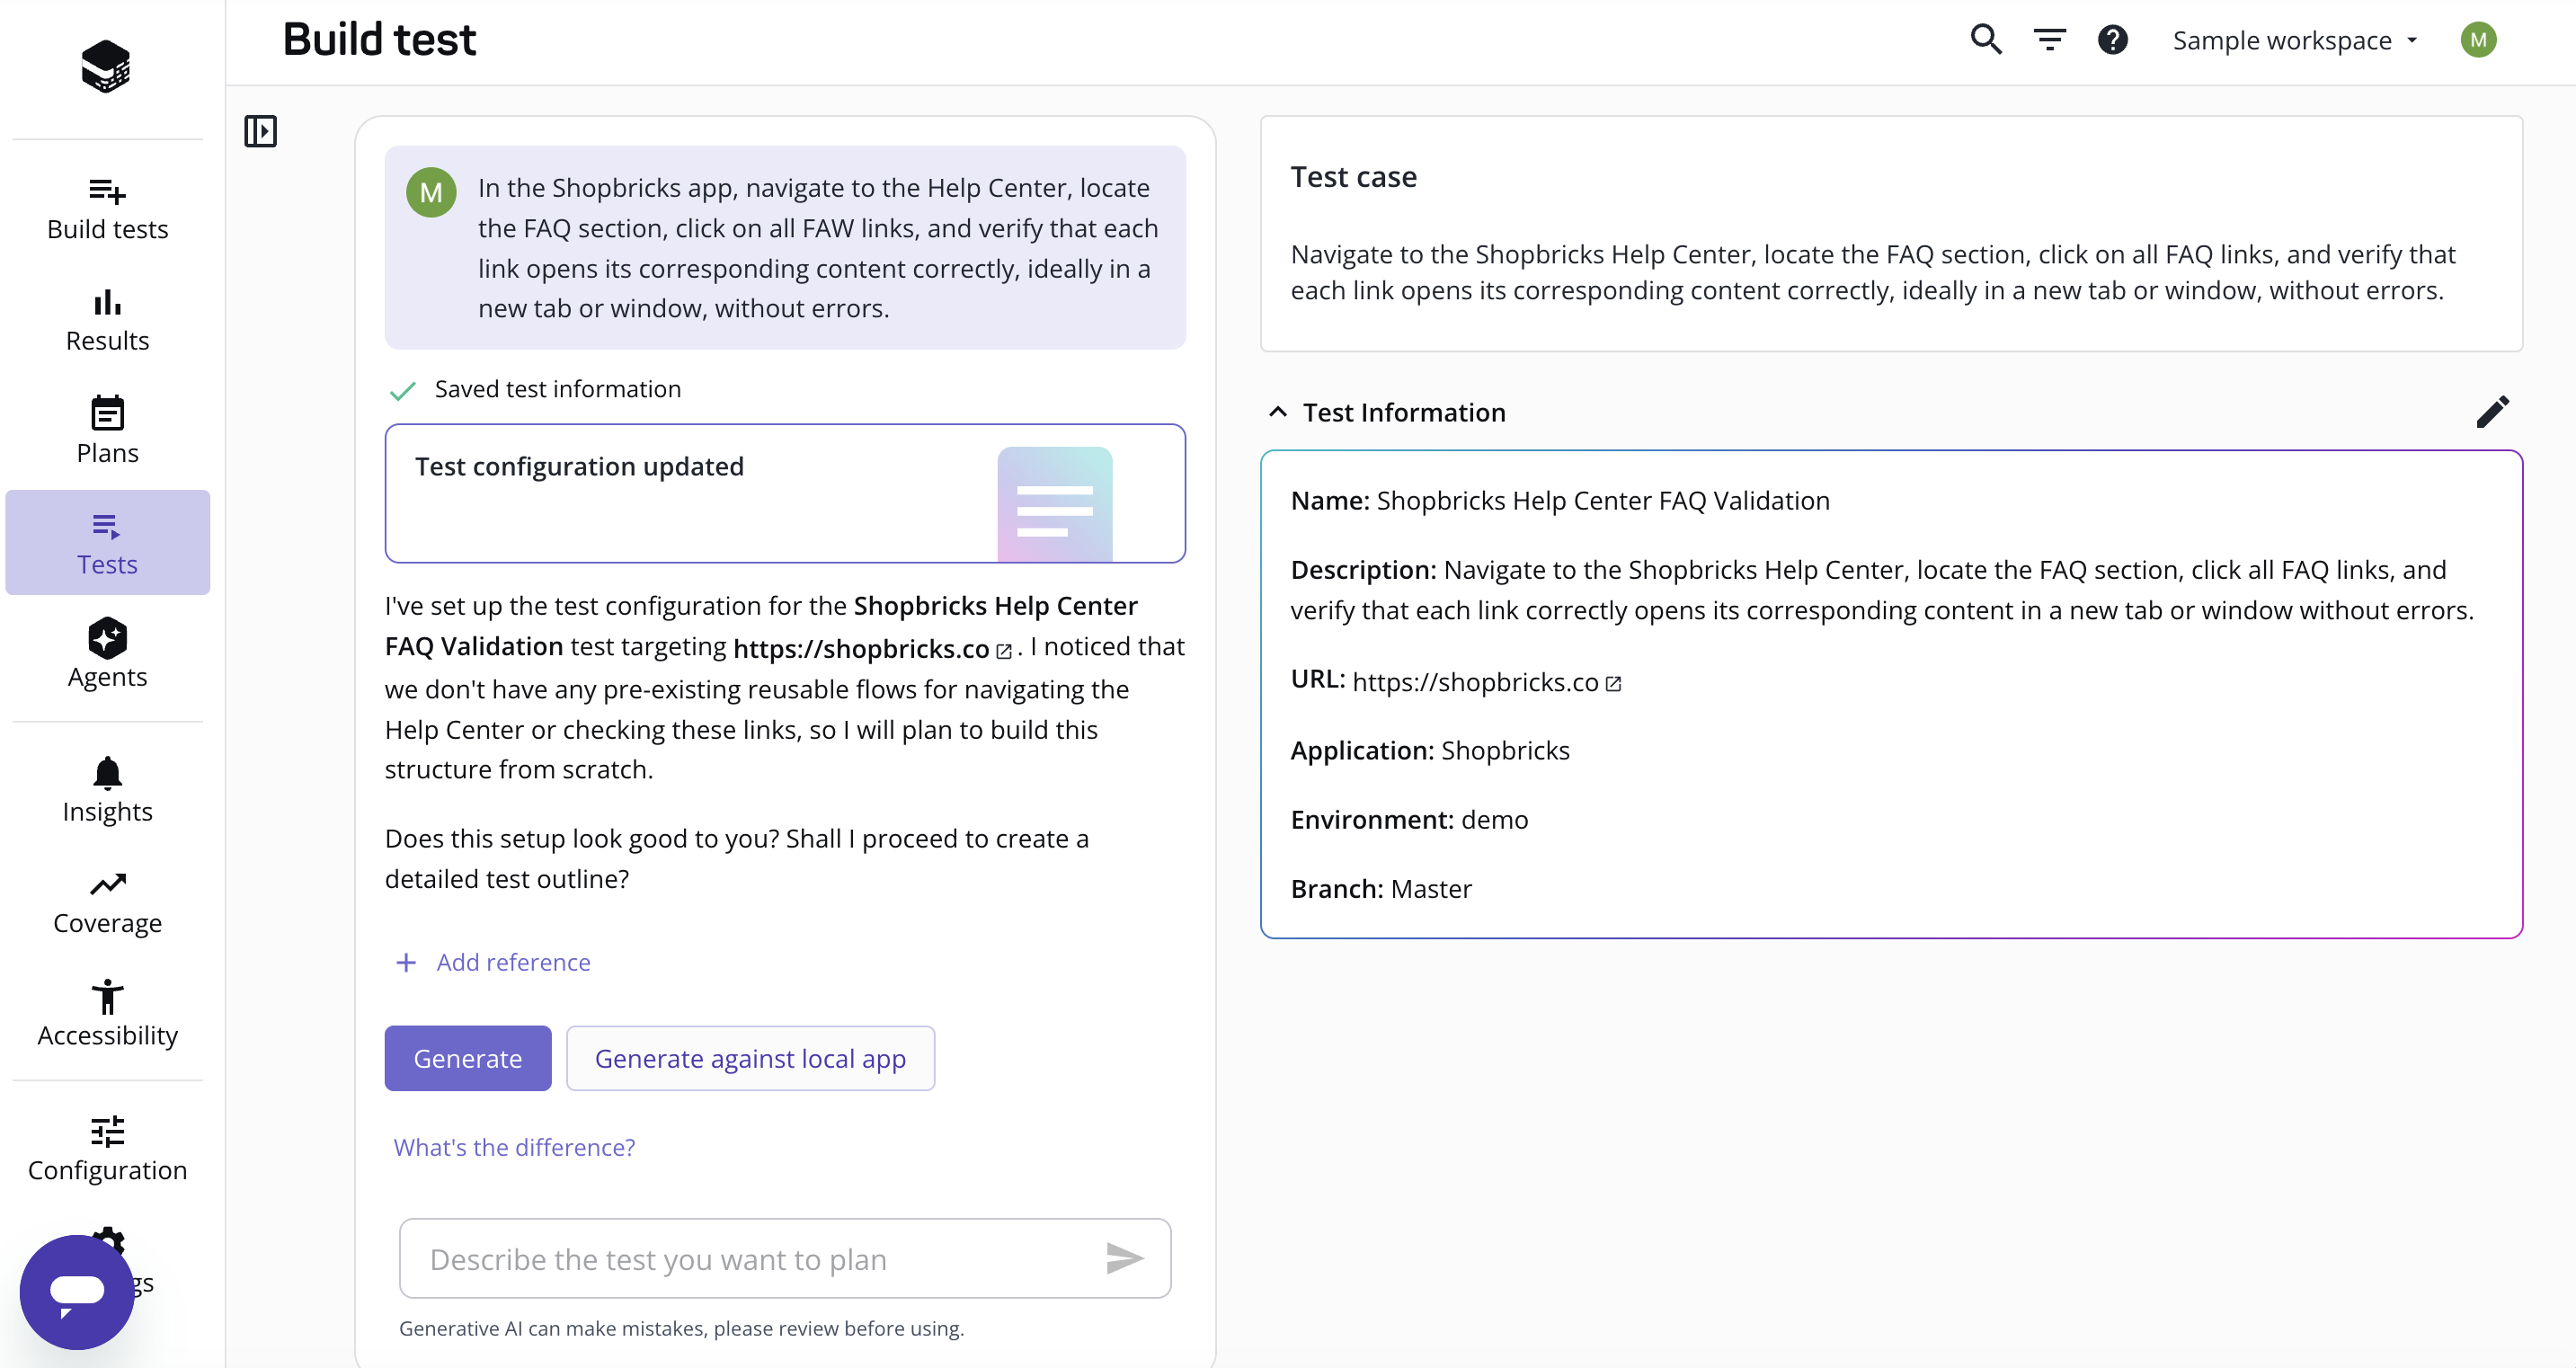Open the chat support bubble
Screen dimensions: 2576x1368
pos(77,1291)
